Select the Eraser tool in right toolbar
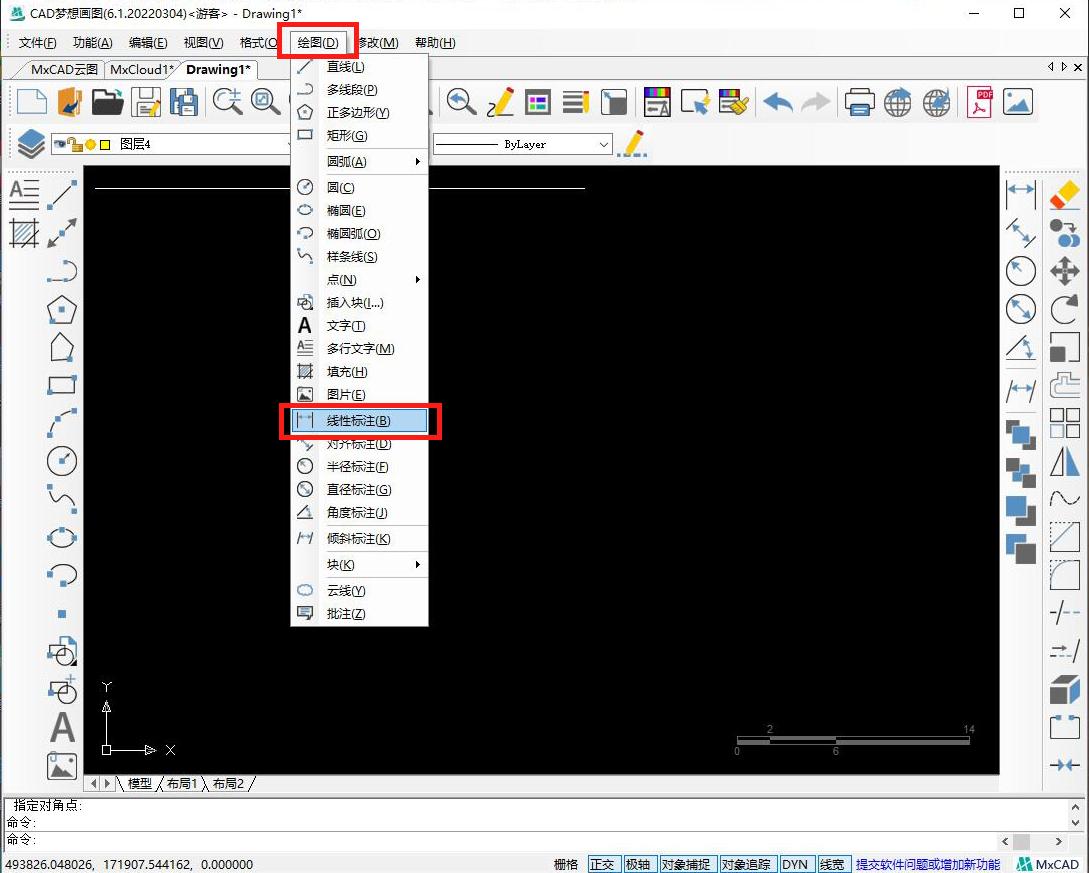 pyautogui.click(x=1064, y=194)
